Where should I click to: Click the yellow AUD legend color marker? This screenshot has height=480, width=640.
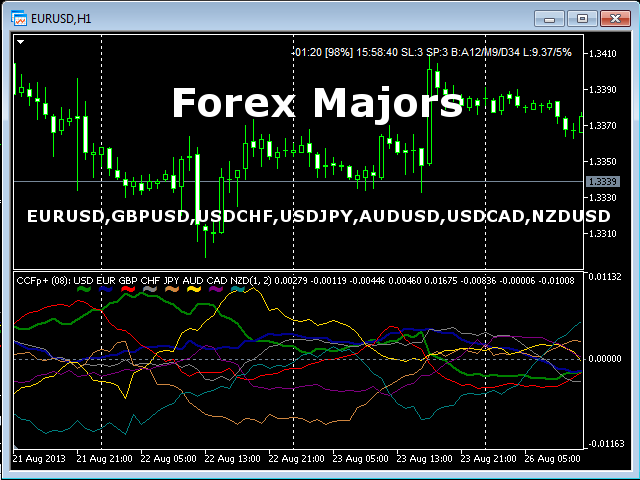point(194,289)
